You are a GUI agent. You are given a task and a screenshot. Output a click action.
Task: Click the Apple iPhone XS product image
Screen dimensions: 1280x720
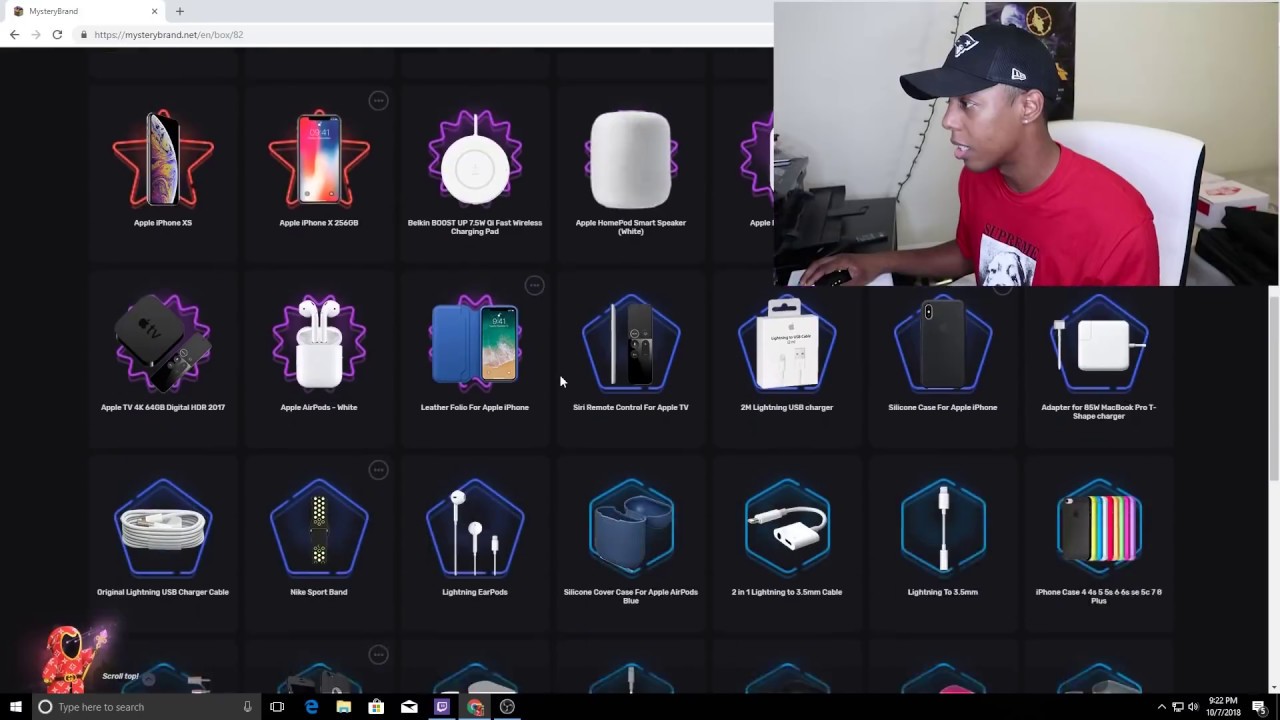(x=163, y=159)
